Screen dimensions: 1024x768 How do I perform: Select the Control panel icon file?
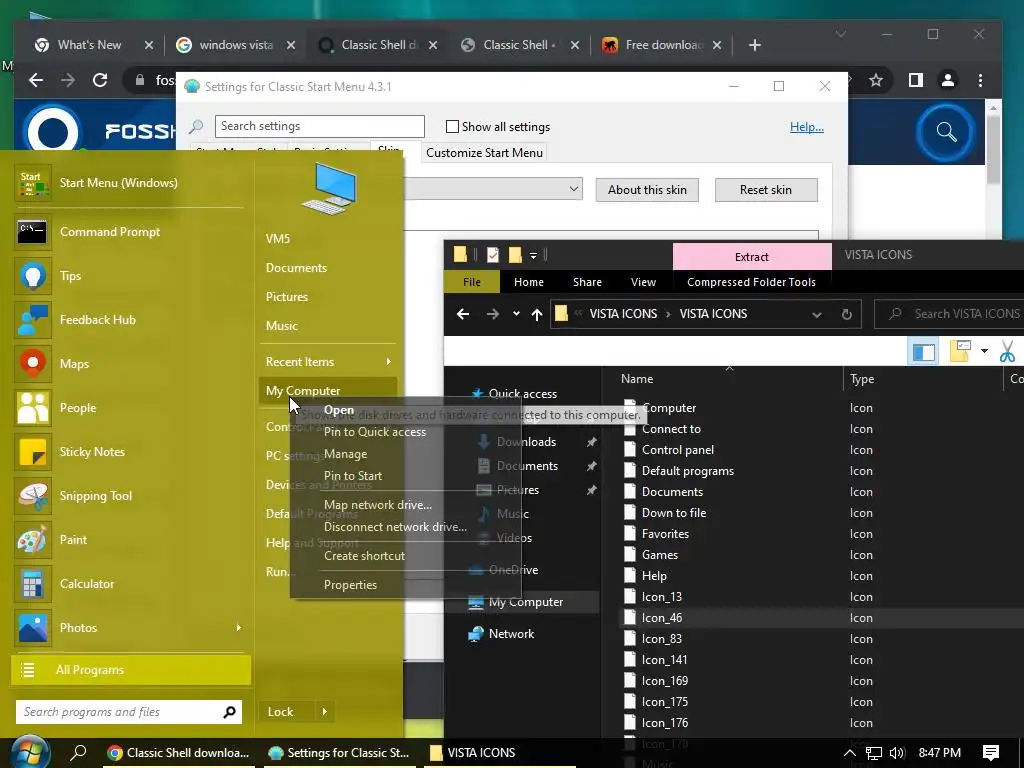(677, 450)
